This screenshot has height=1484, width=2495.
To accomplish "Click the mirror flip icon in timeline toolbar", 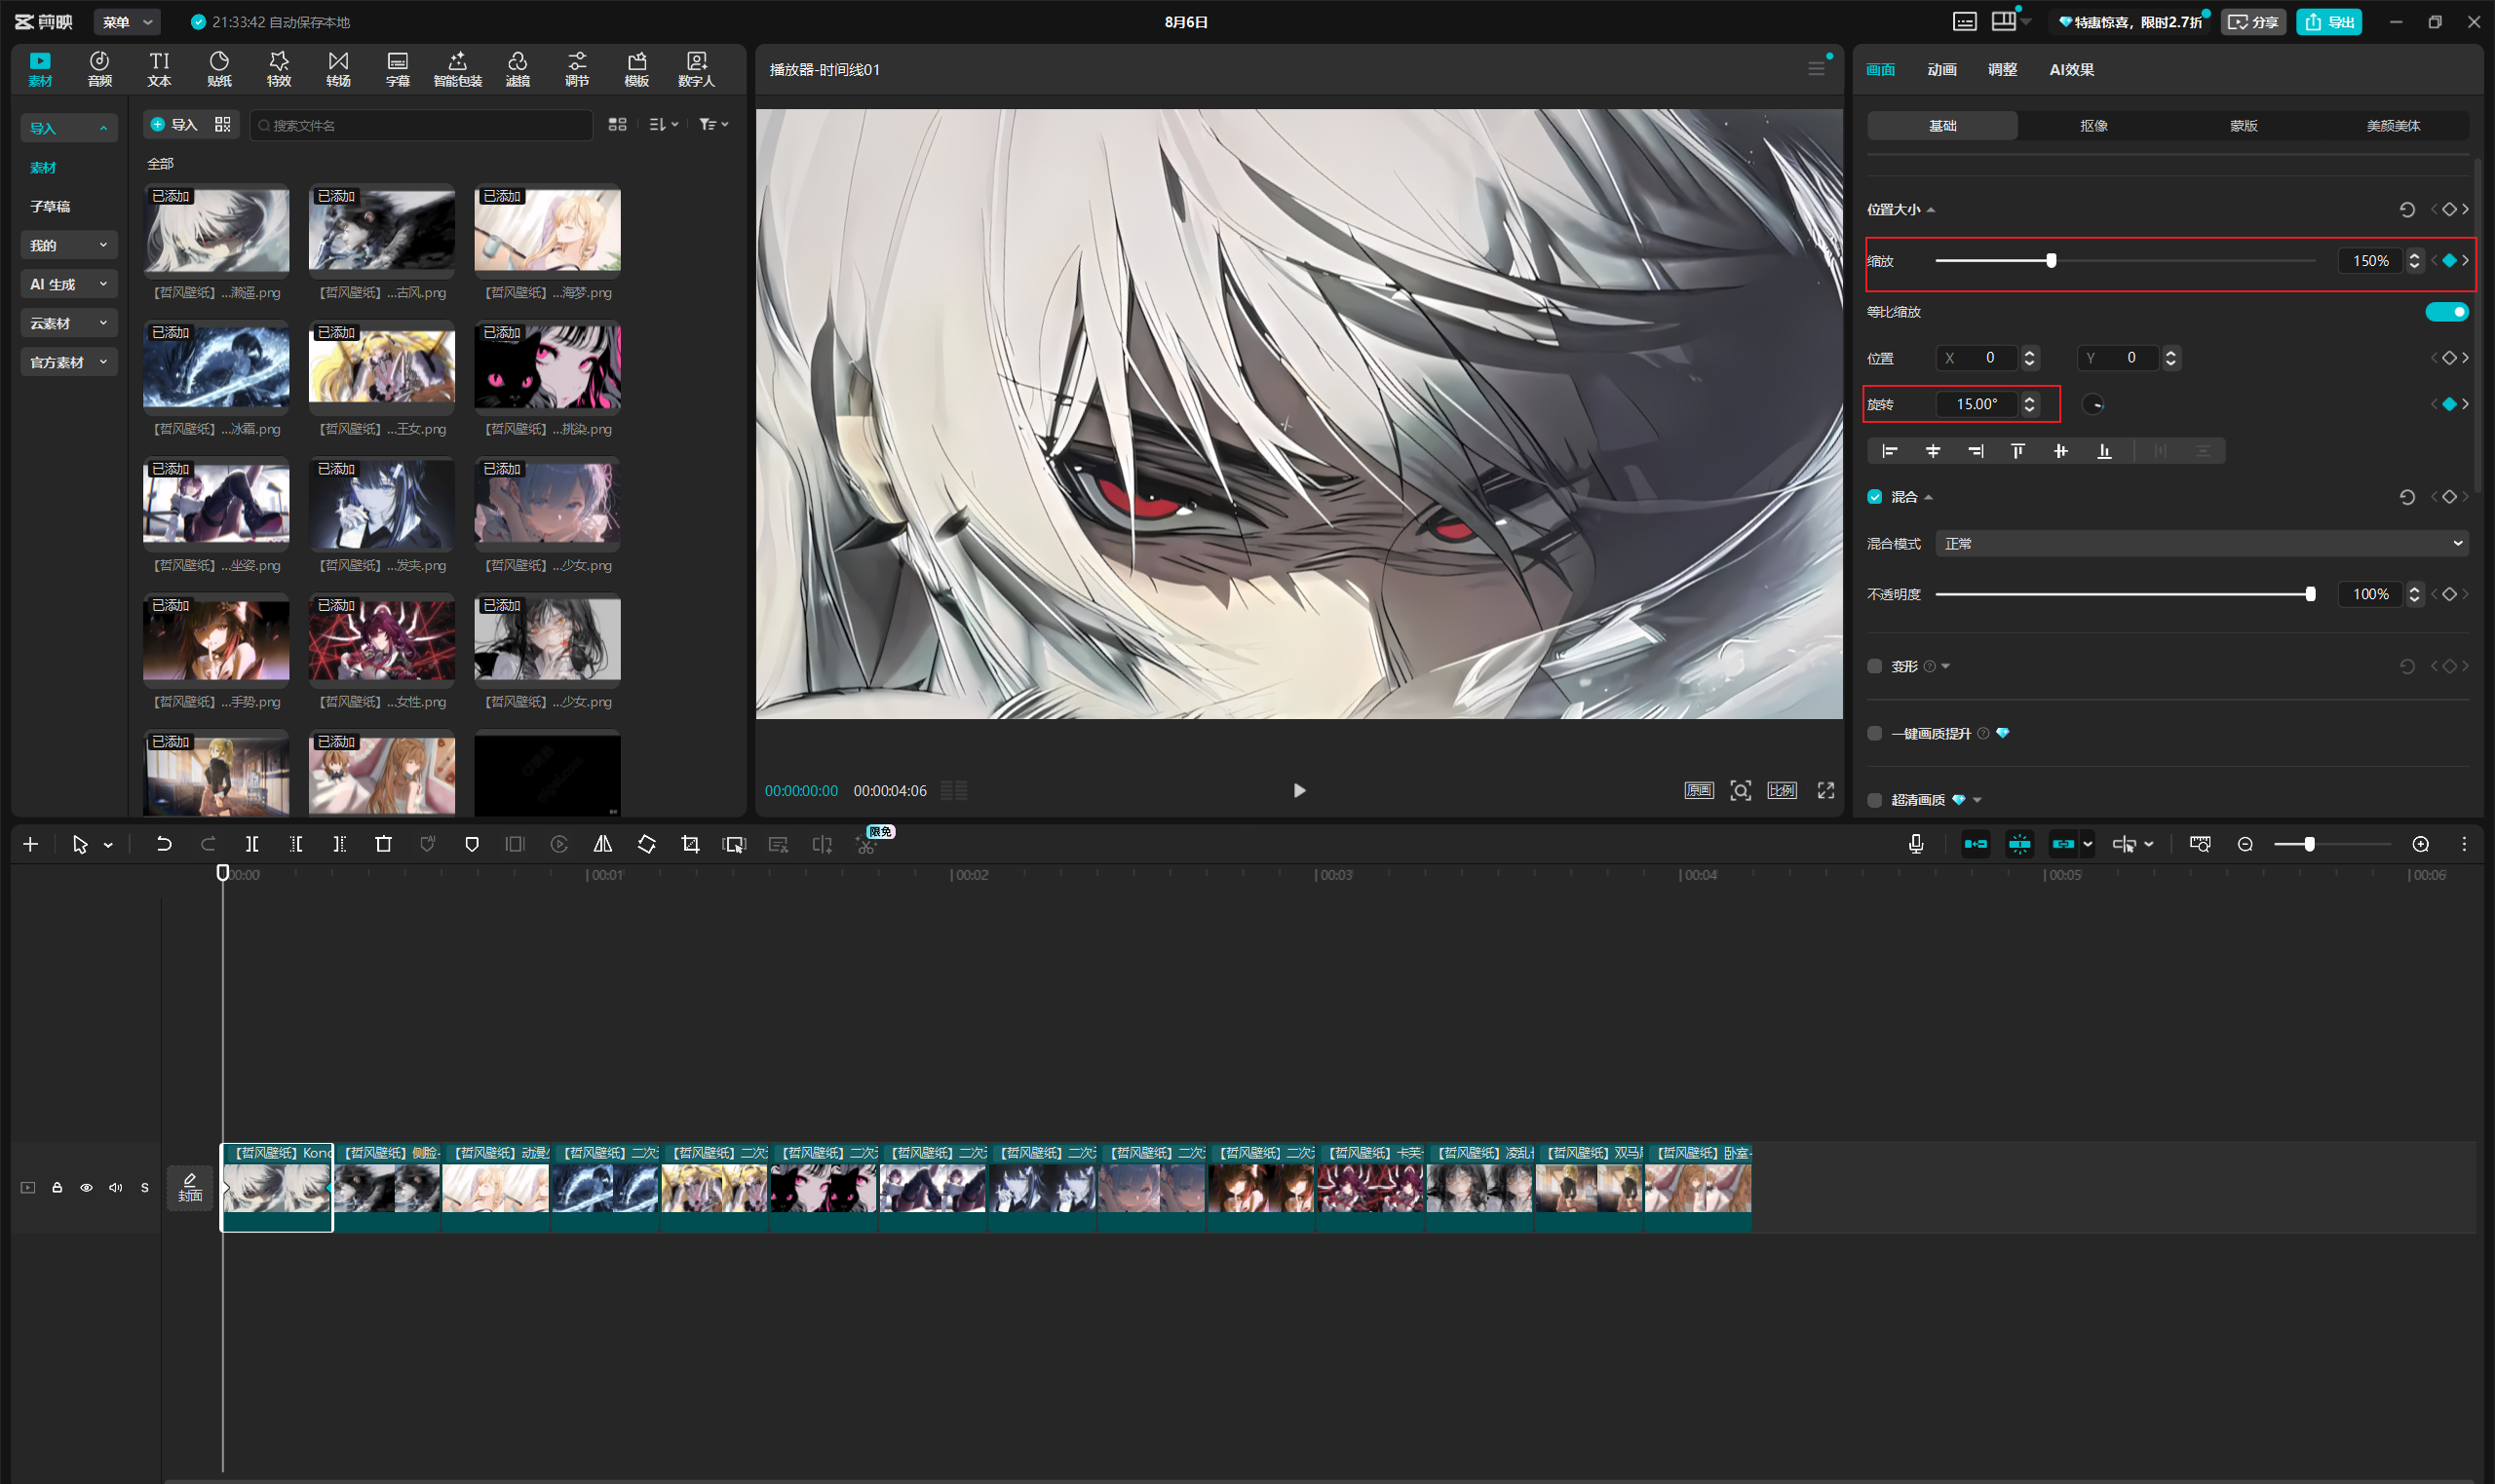I will click(603, 844).
